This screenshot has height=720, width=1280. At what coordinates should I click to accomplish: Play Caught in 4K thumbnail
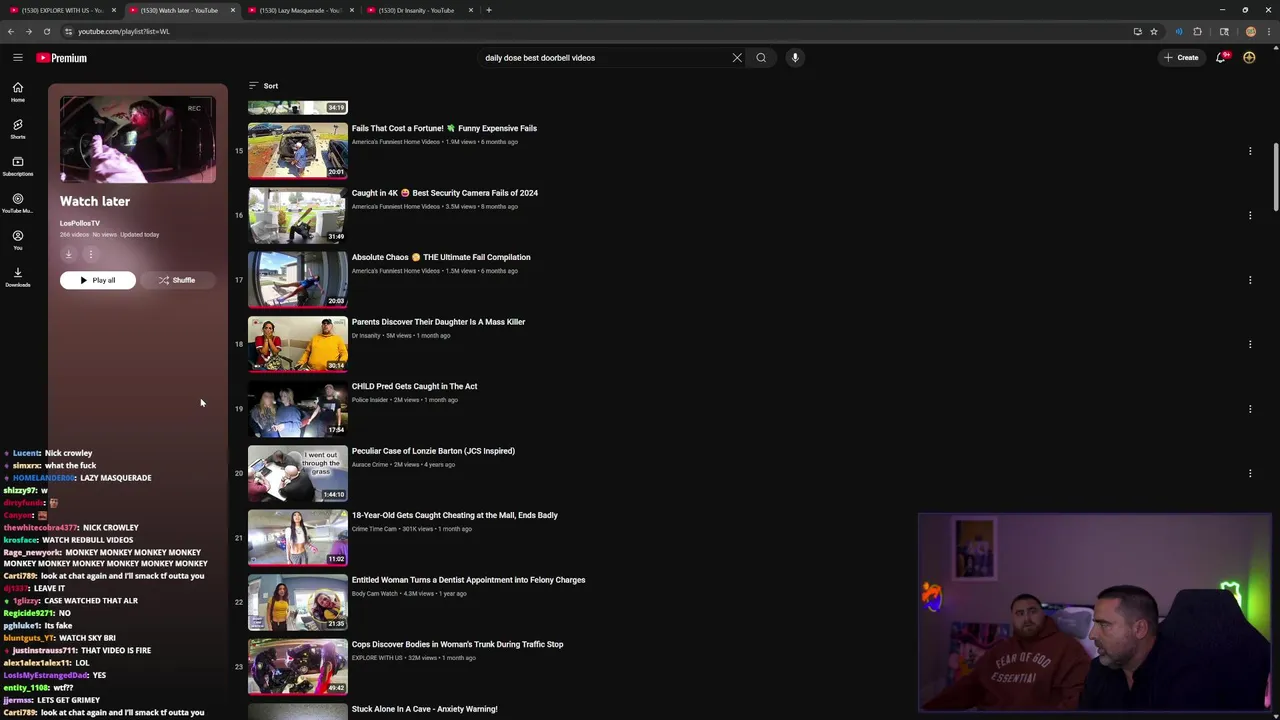pyautogui.click(x=298, y=215)
